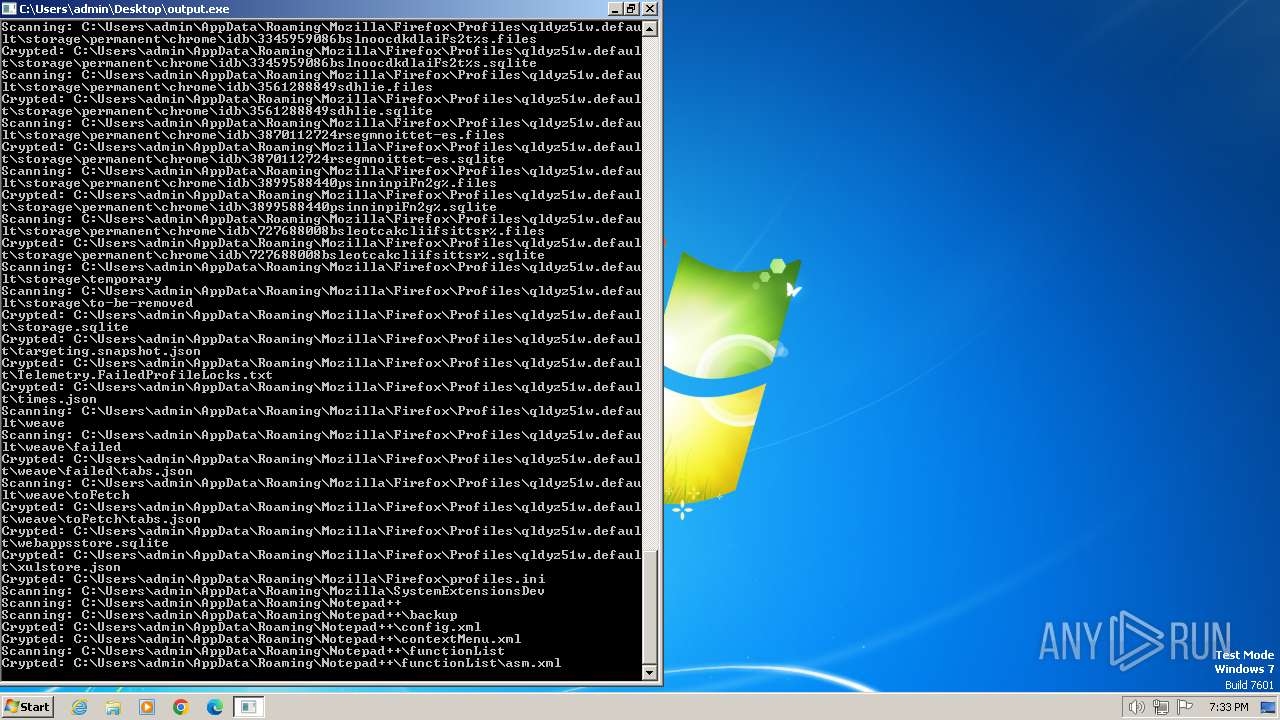
Task: Click the text 3870112724rsegmnoittet-es.sqlite
Action: coord(377,159)
